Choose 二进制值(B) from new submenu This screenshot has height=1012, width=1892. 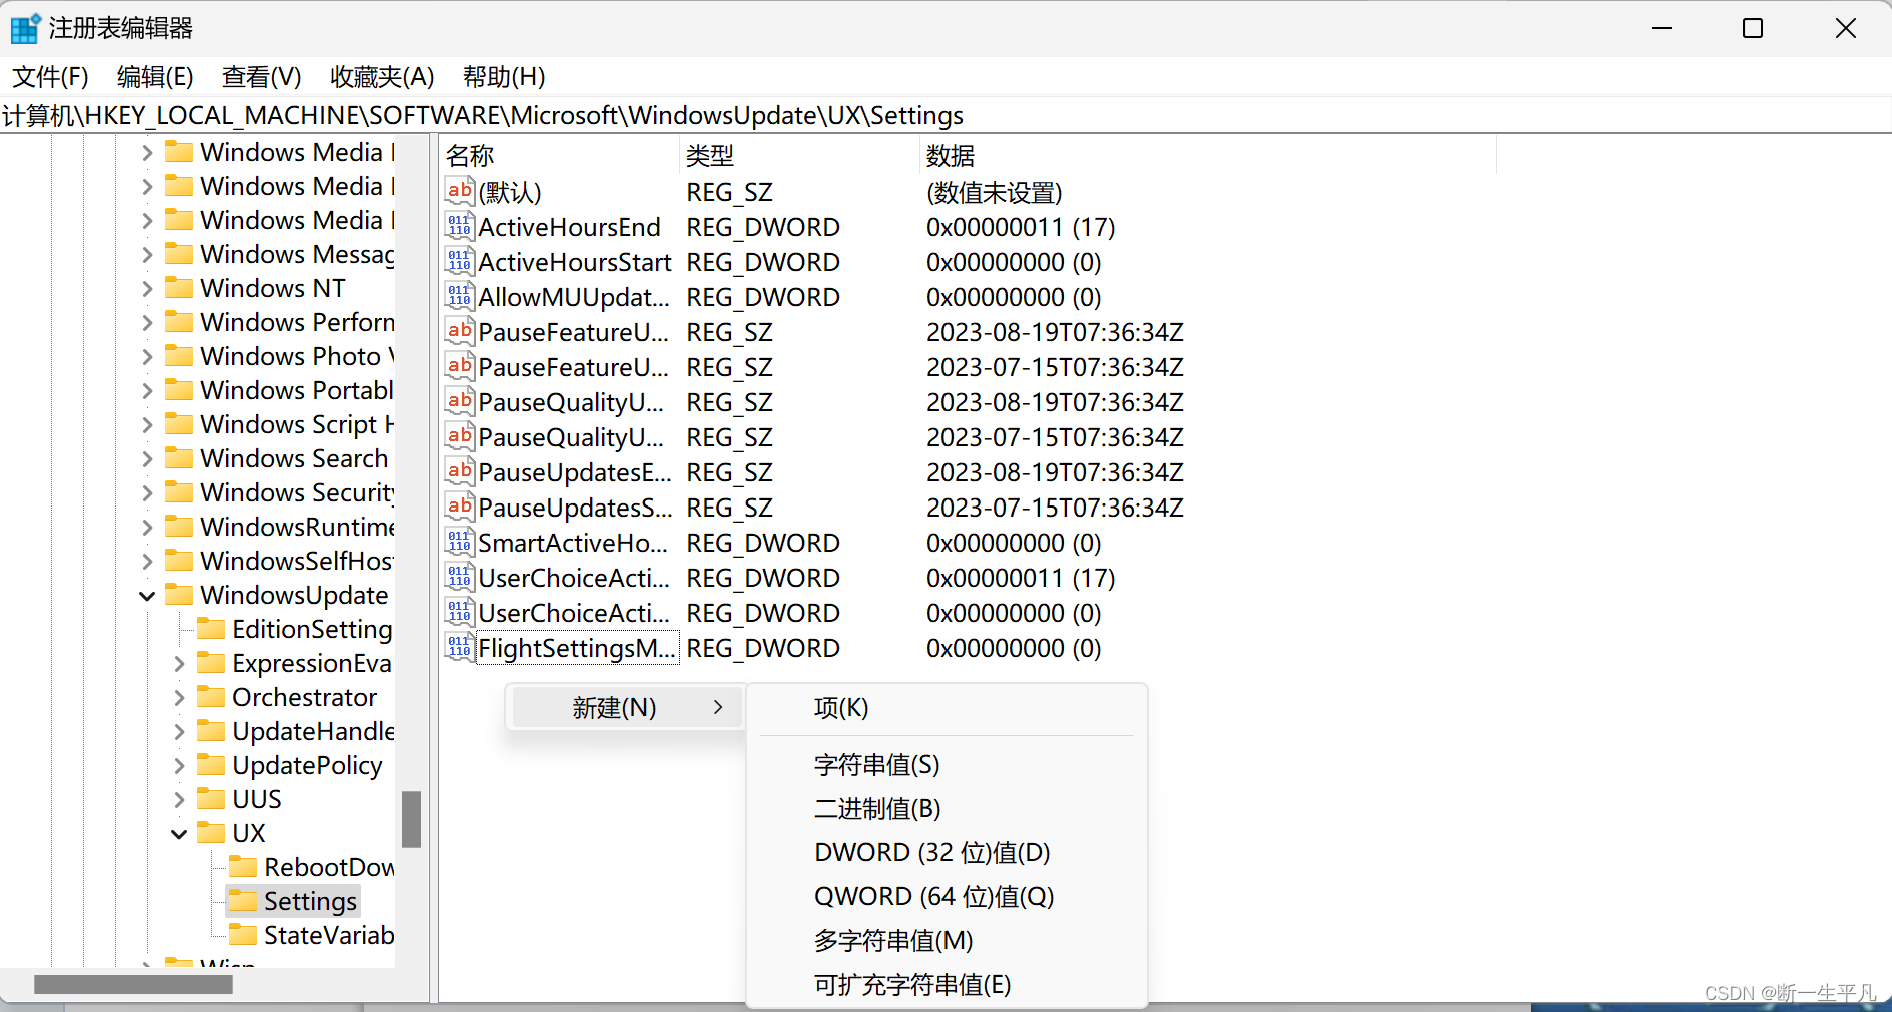947,808
